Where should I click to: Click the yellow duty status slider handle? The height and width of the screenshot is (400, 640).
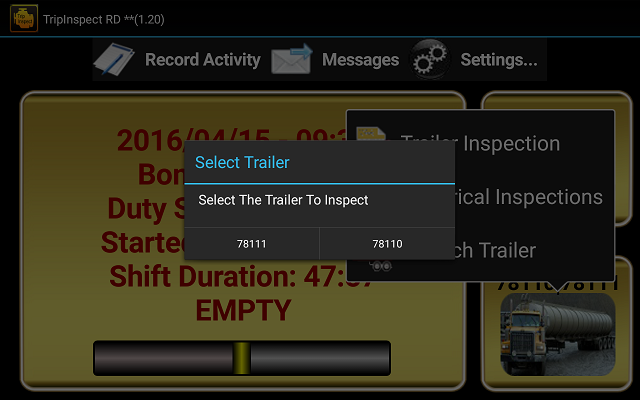[x=242, y=358]
